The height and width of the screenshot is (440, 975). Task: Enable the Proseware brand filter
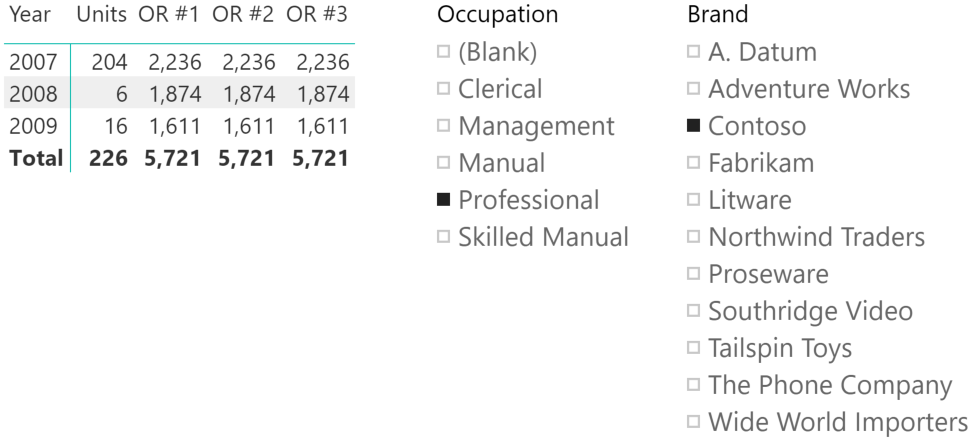pos(693,273)
